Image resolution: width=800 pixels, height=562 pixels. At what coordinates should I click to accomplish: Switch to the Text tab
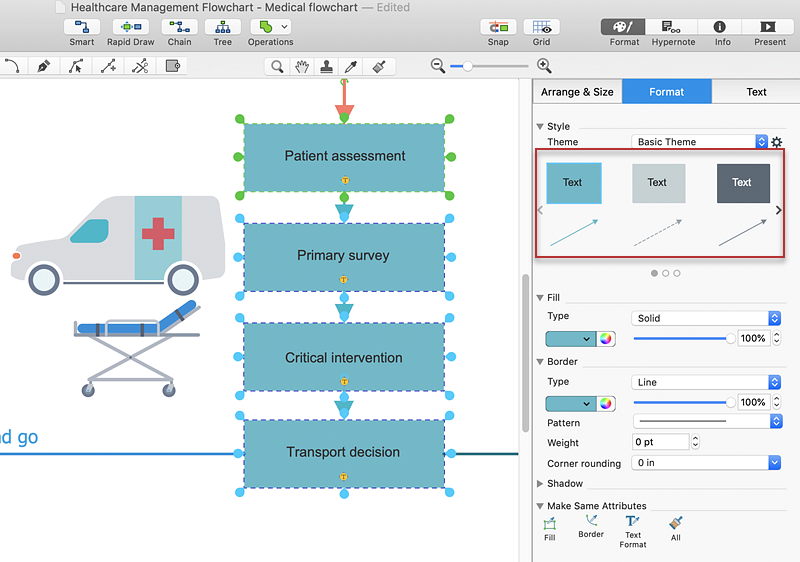coord(756,92)
